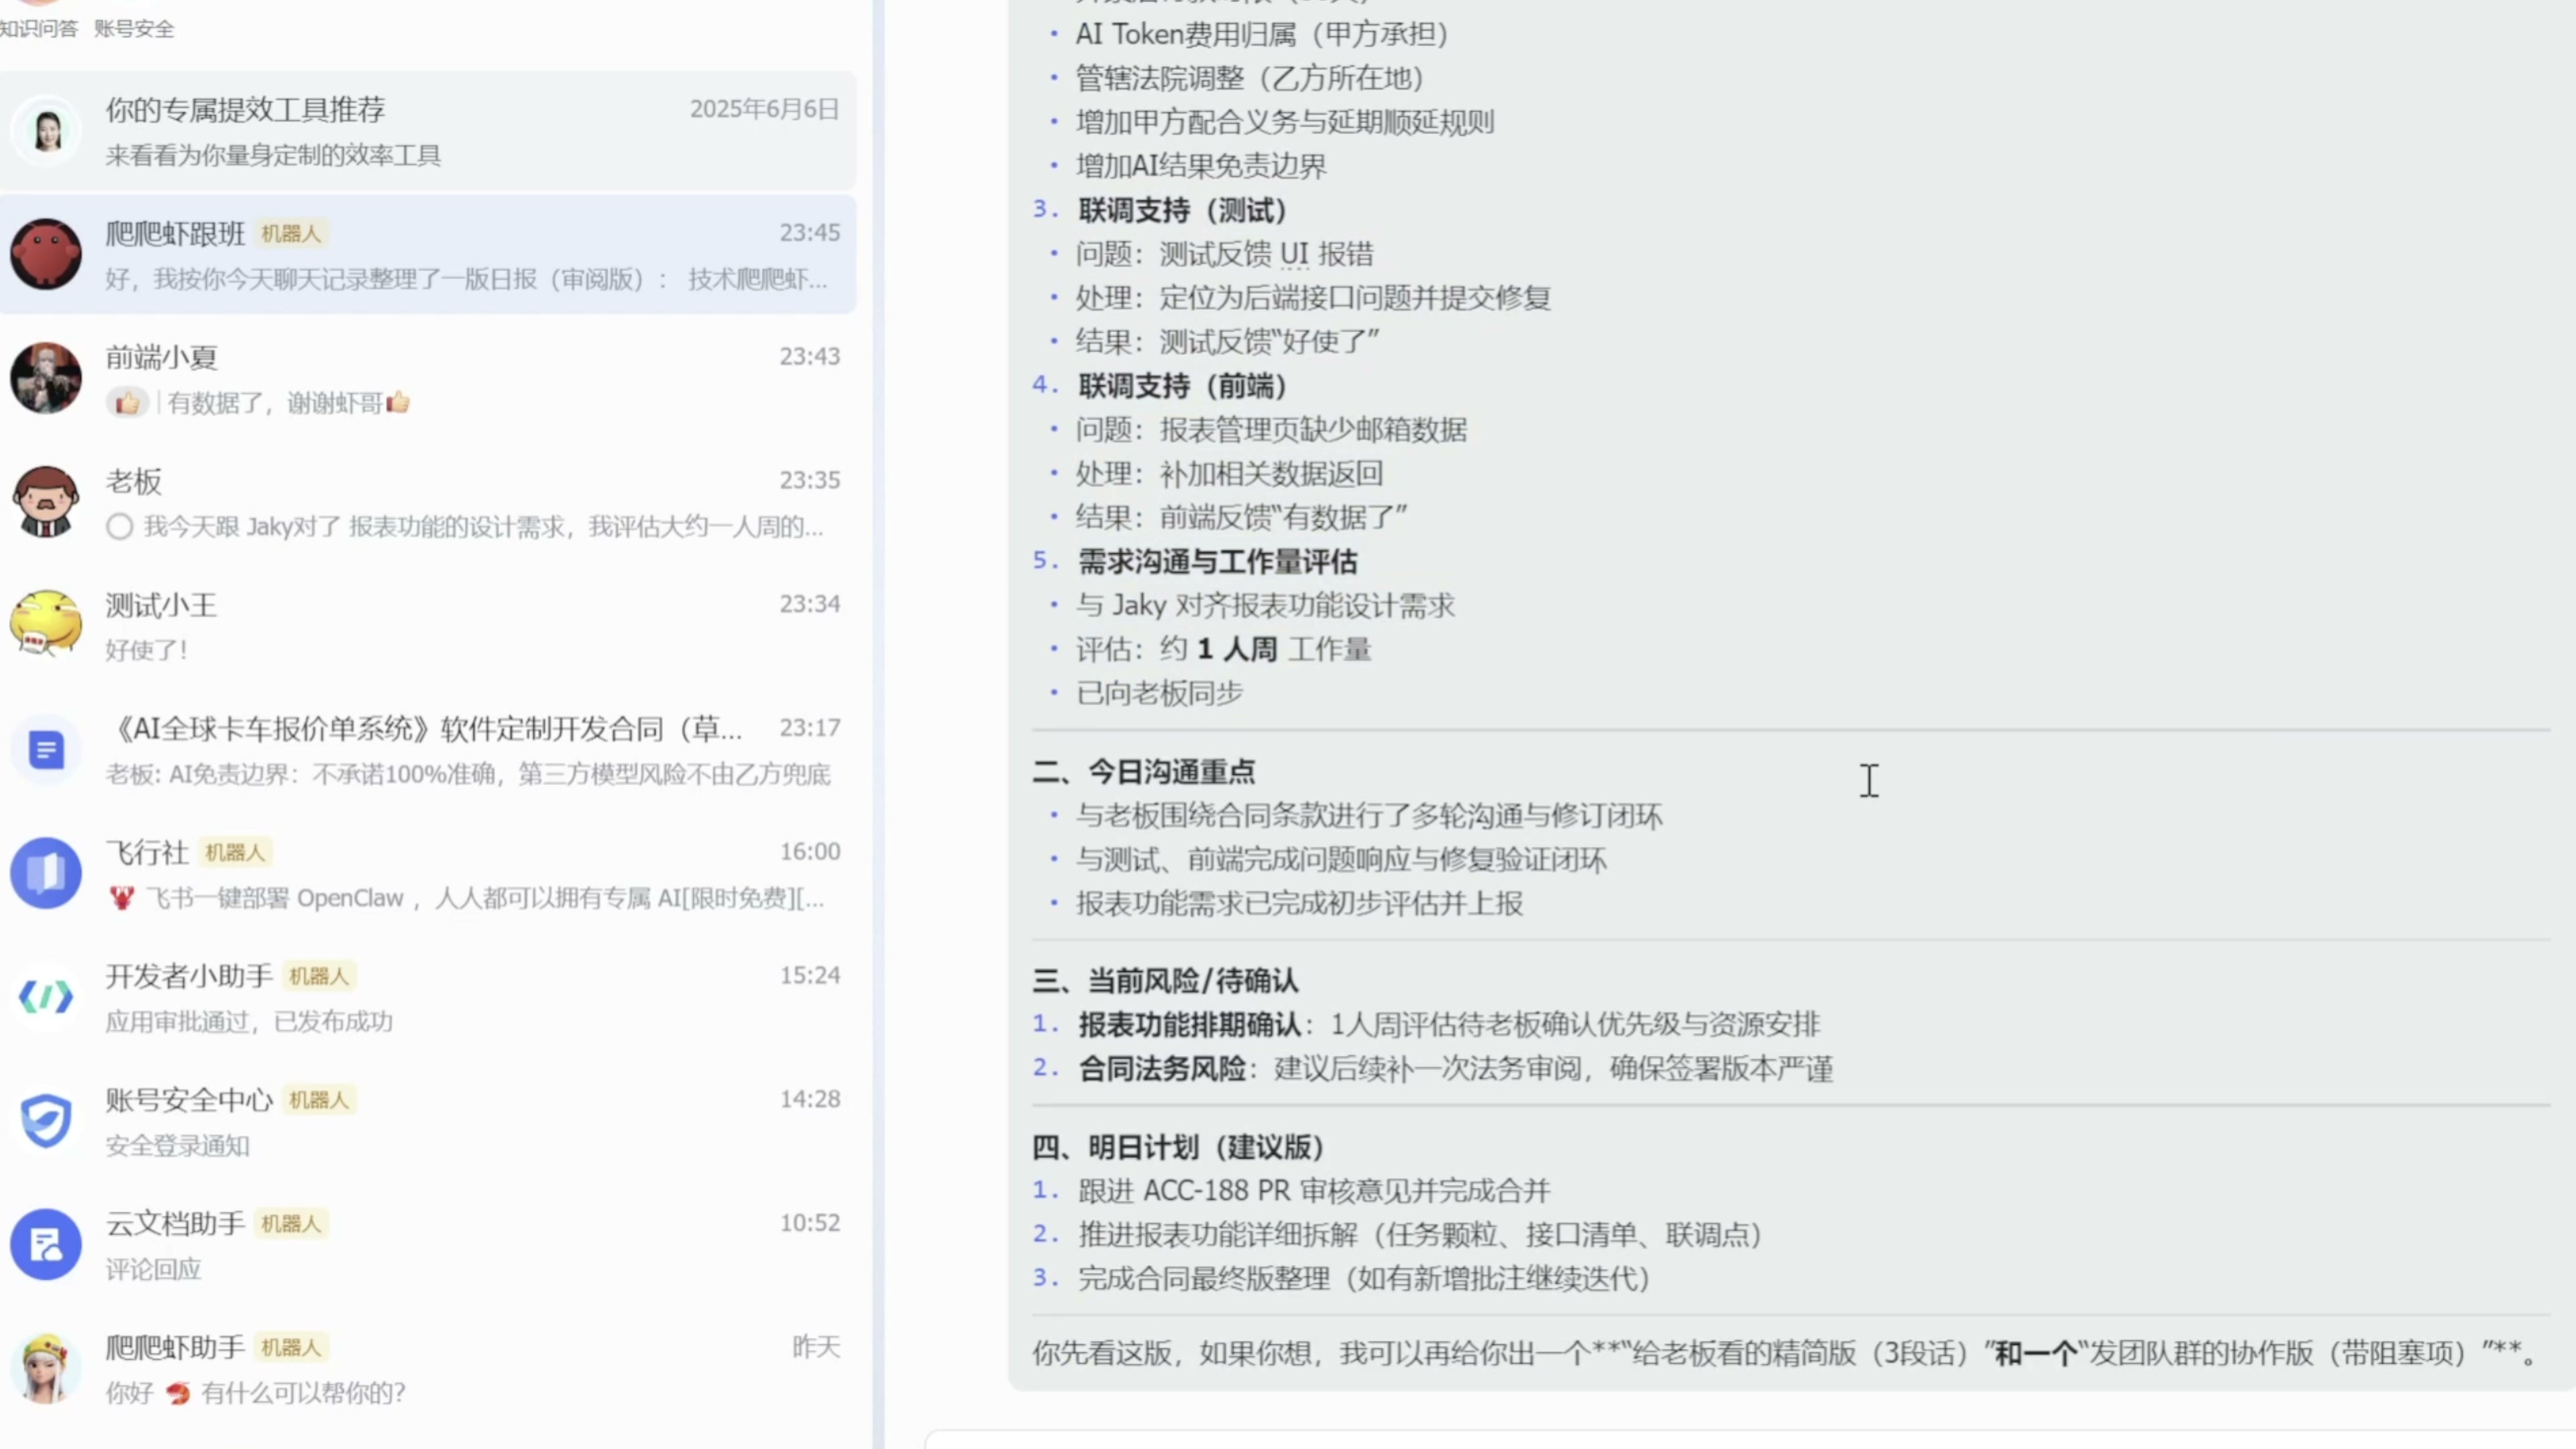Click the 账号安全中心 shield icon
This screenshot has width=2576, height=1449.
click(46, 1120)
